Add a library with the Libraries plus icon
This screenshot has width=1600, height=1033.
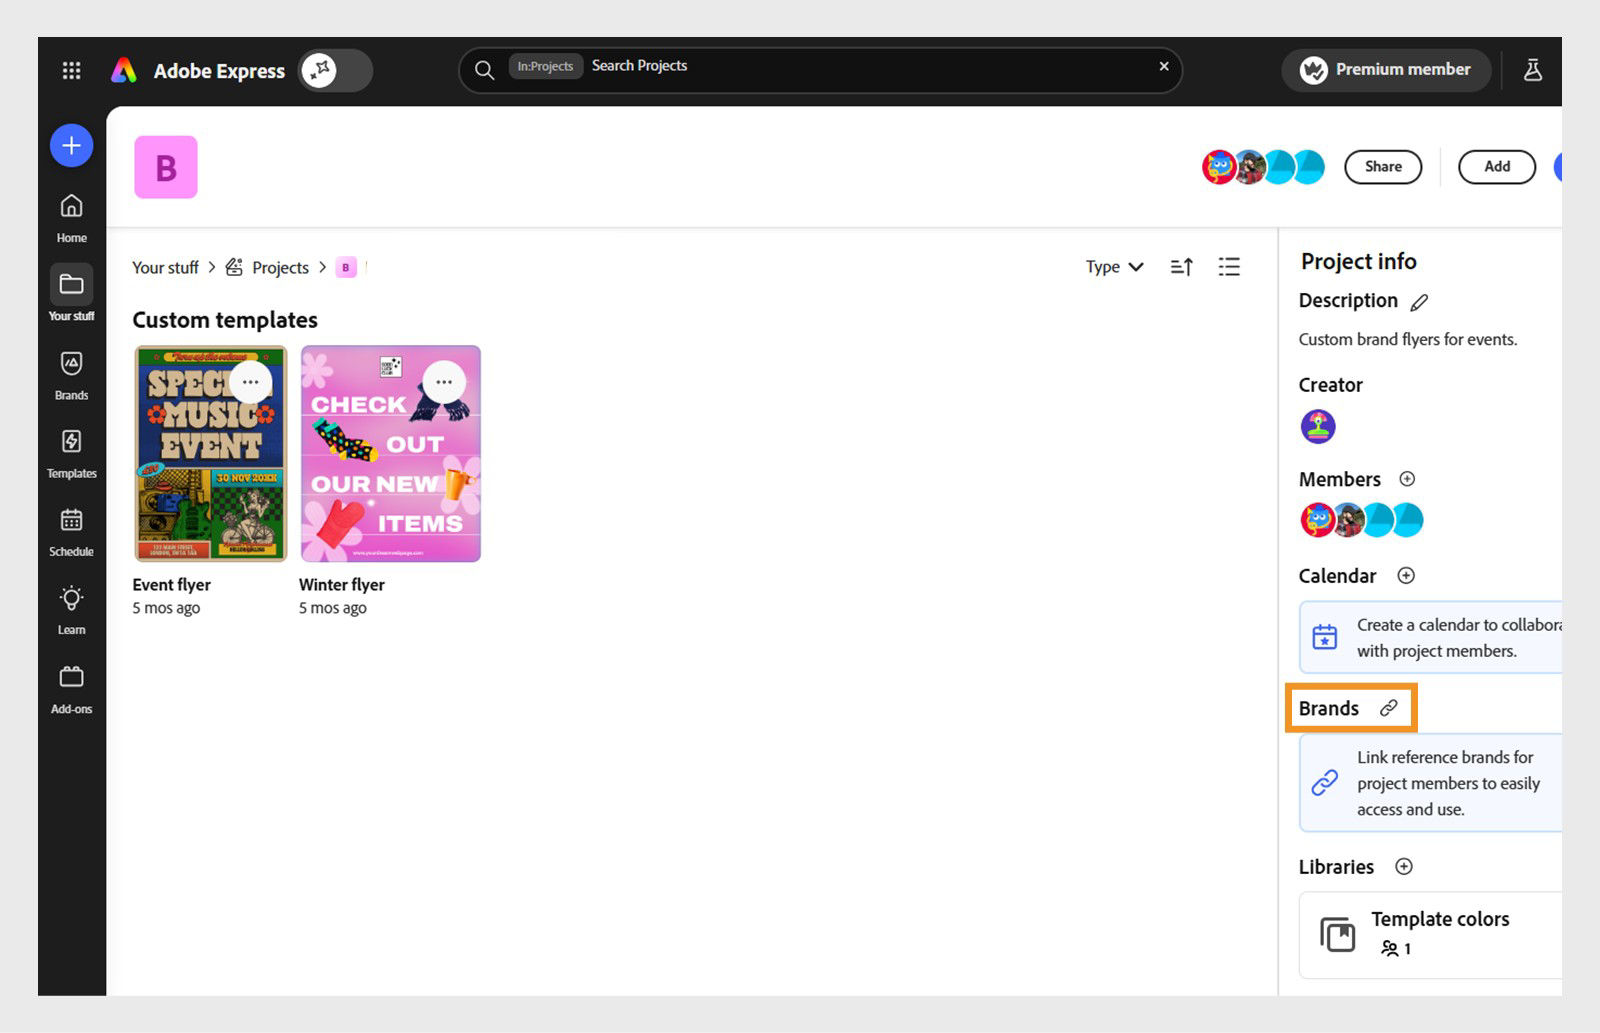click(1405, 867)
